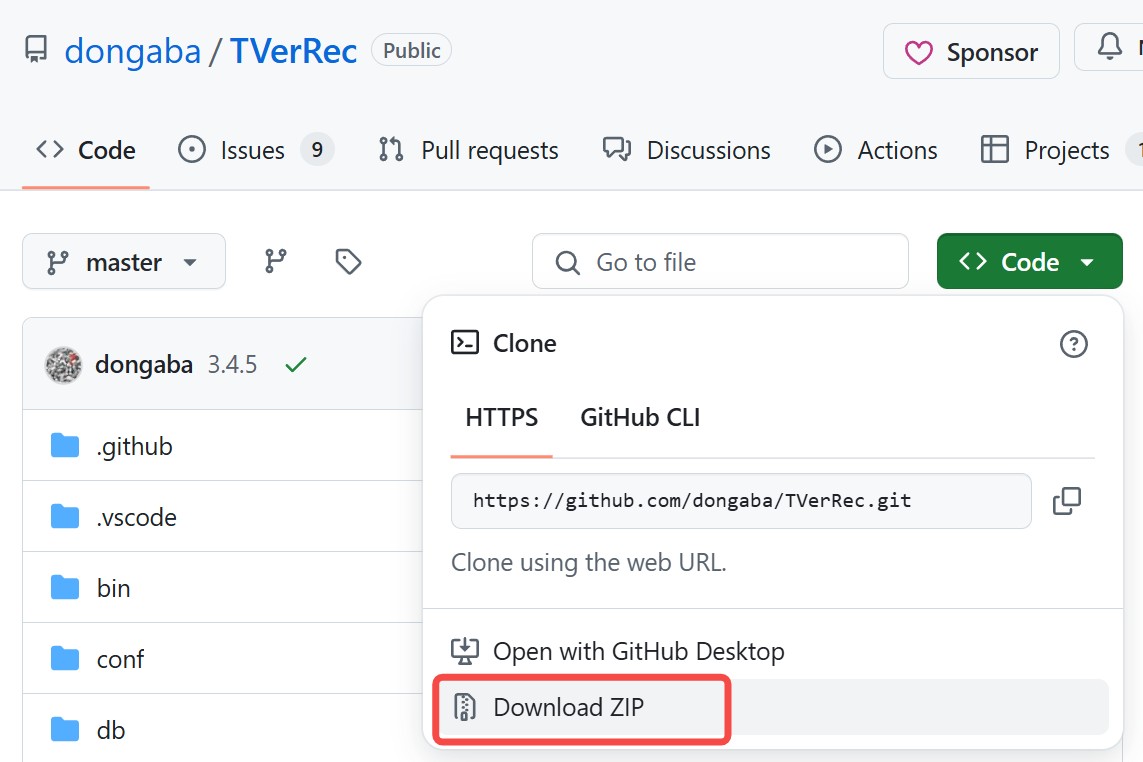Click Download ZIP
1143x762 pixels.
(772, 707)
